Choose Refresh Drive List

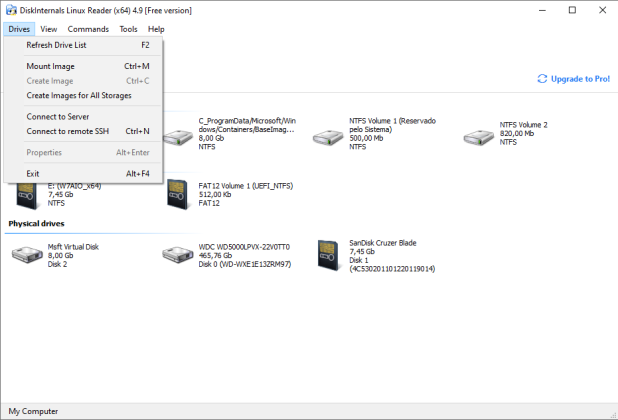(x=83, y=45)
